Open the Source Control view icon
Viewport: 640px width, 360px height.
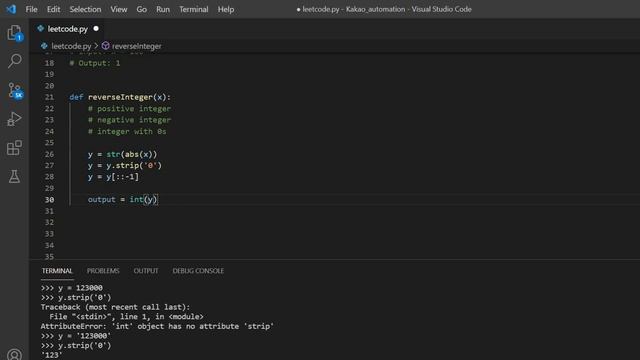tap(14, 90)
